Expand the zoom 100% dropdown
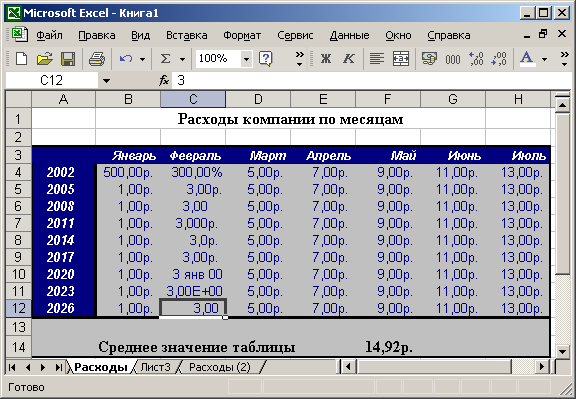 [x=246, y=59]
